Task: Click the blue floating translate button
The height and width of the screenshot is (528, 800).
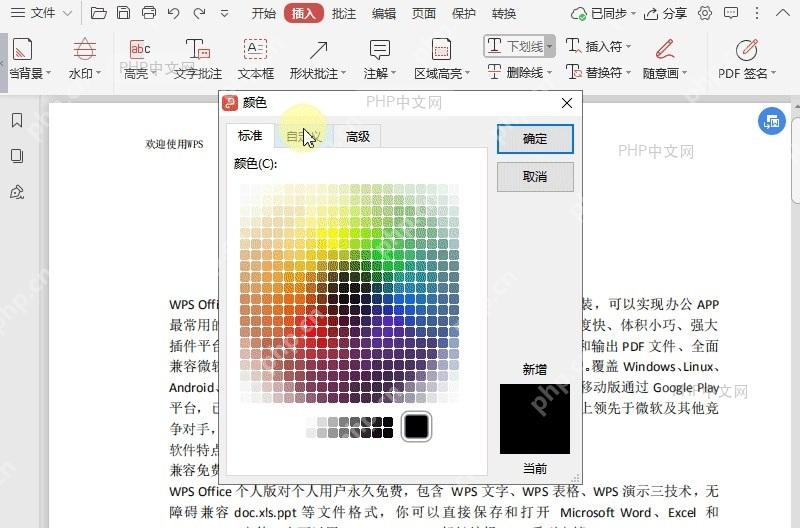Action: pos(771,121)
